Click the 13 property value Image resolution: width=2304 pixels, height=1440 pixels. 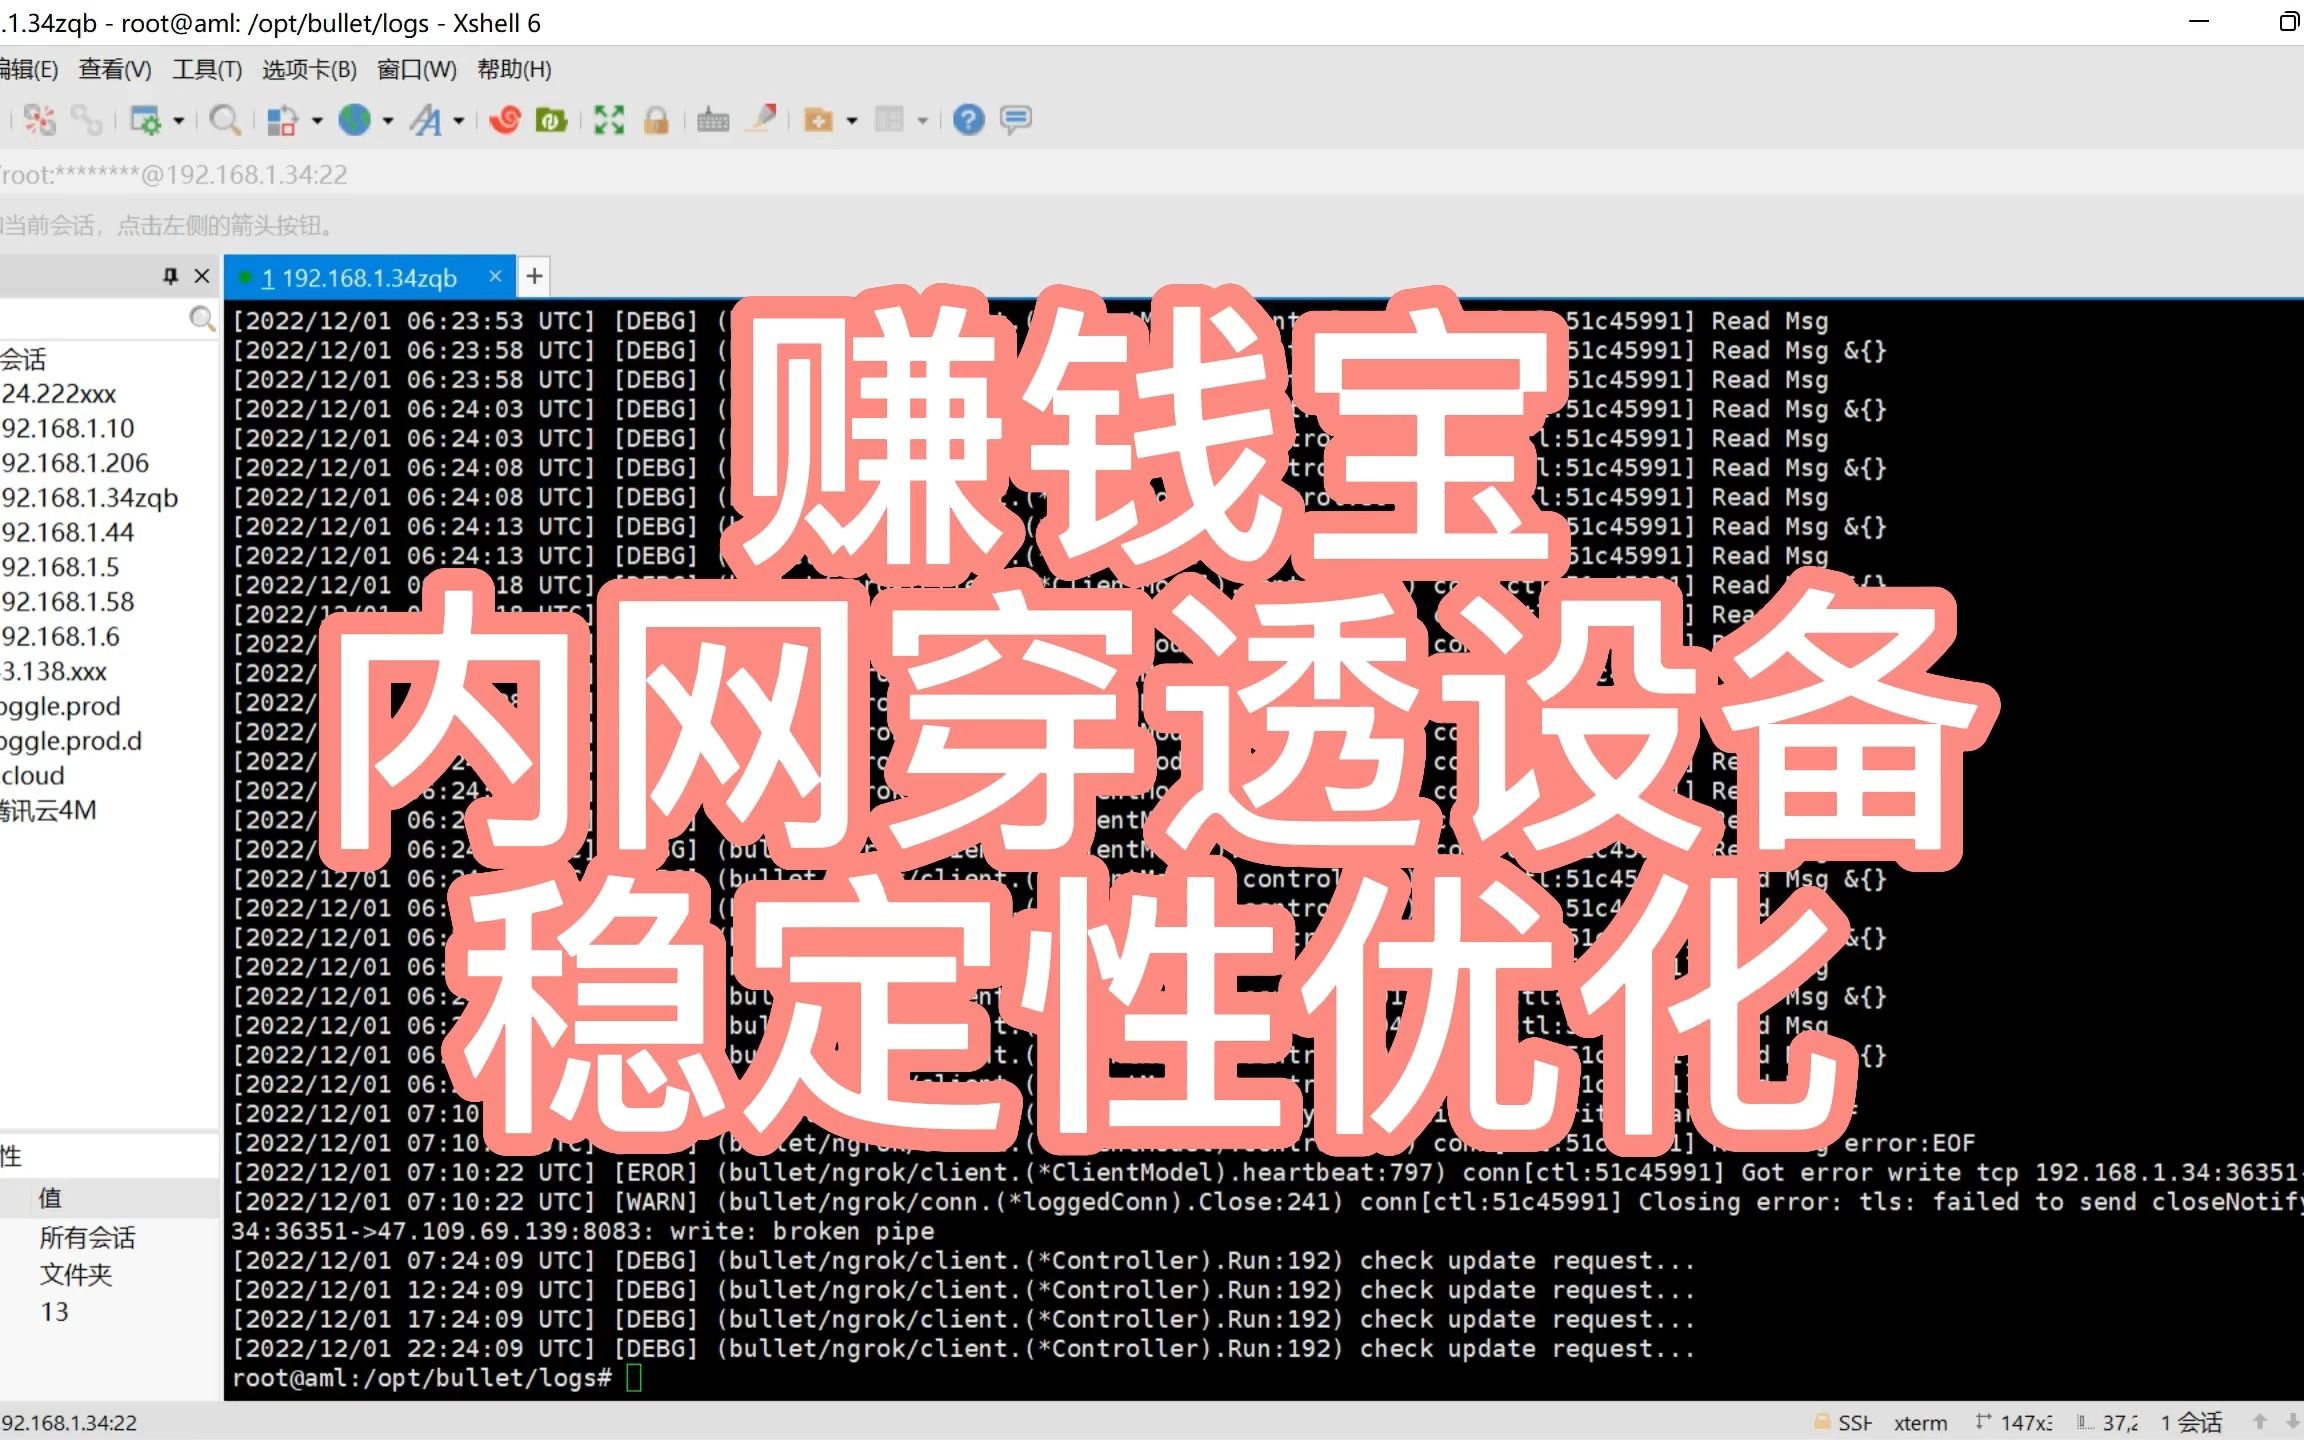pos(54,1312)
